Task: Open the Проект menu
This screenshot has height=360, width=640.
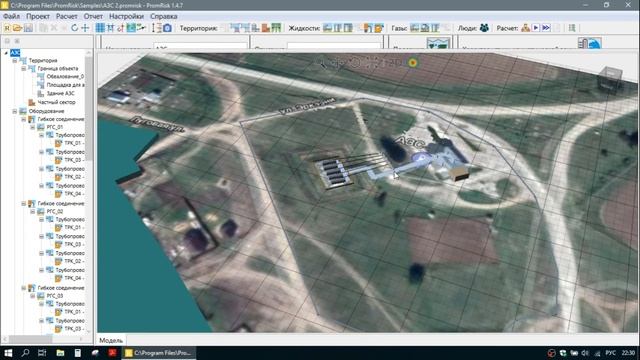Action: (x=38, y=16)
